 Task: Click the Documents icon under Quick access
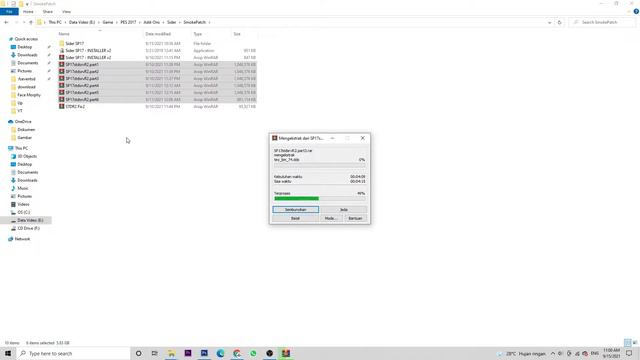pyautogui.click(x=13, y=63)
